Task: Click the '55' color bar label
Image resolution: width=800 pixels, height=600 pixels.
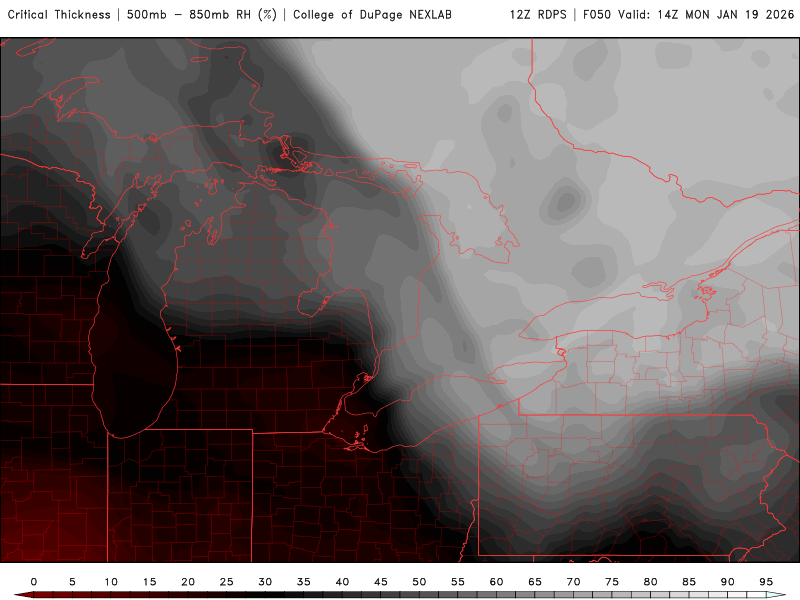Action: pos(458,582)
